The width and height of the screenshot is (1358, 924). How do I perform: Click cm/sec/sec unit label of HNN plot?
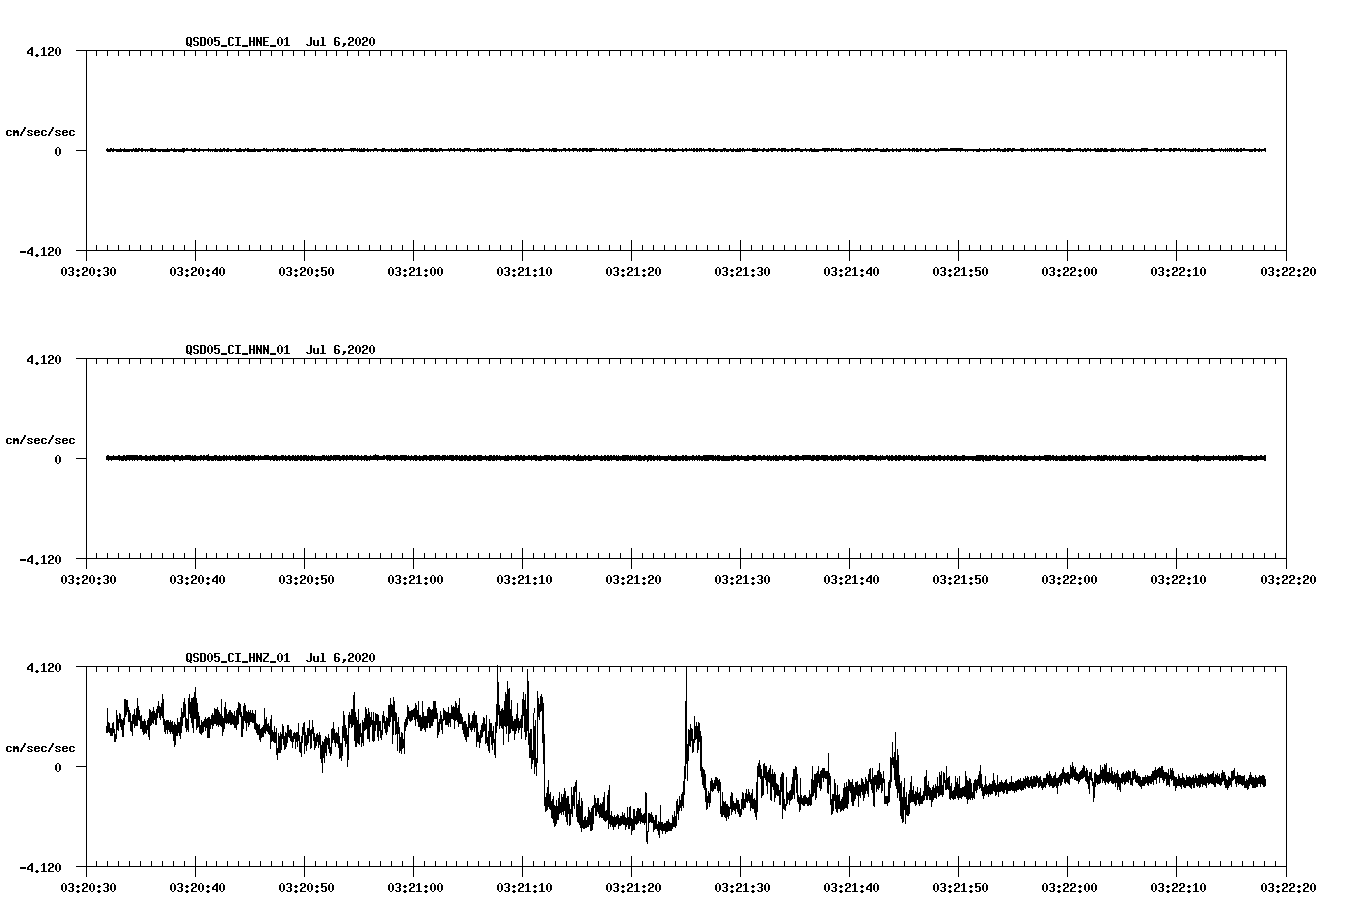[x=40, y=440]
